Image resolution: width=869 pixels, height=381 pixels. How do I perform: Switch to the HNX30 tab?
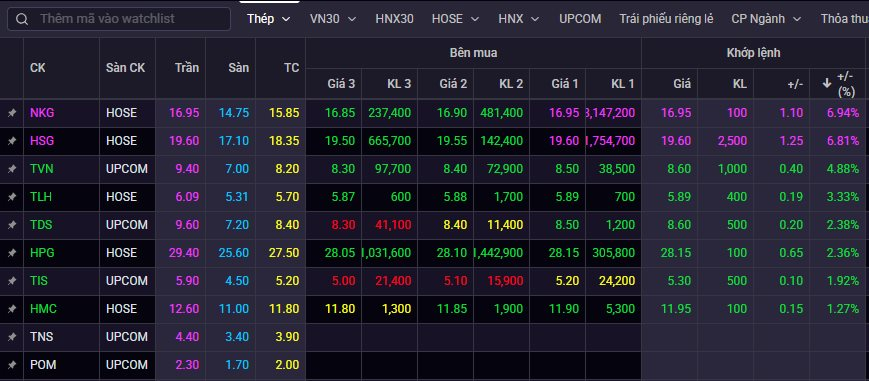pos(395,19)
